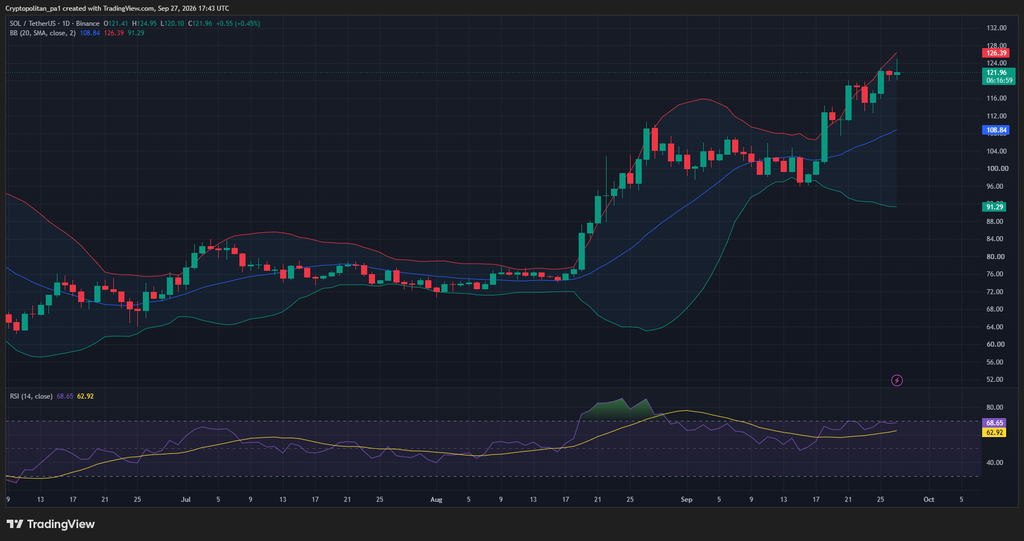
Task: Click the 132.00 mark on price scale
Action: click(997, 28)
